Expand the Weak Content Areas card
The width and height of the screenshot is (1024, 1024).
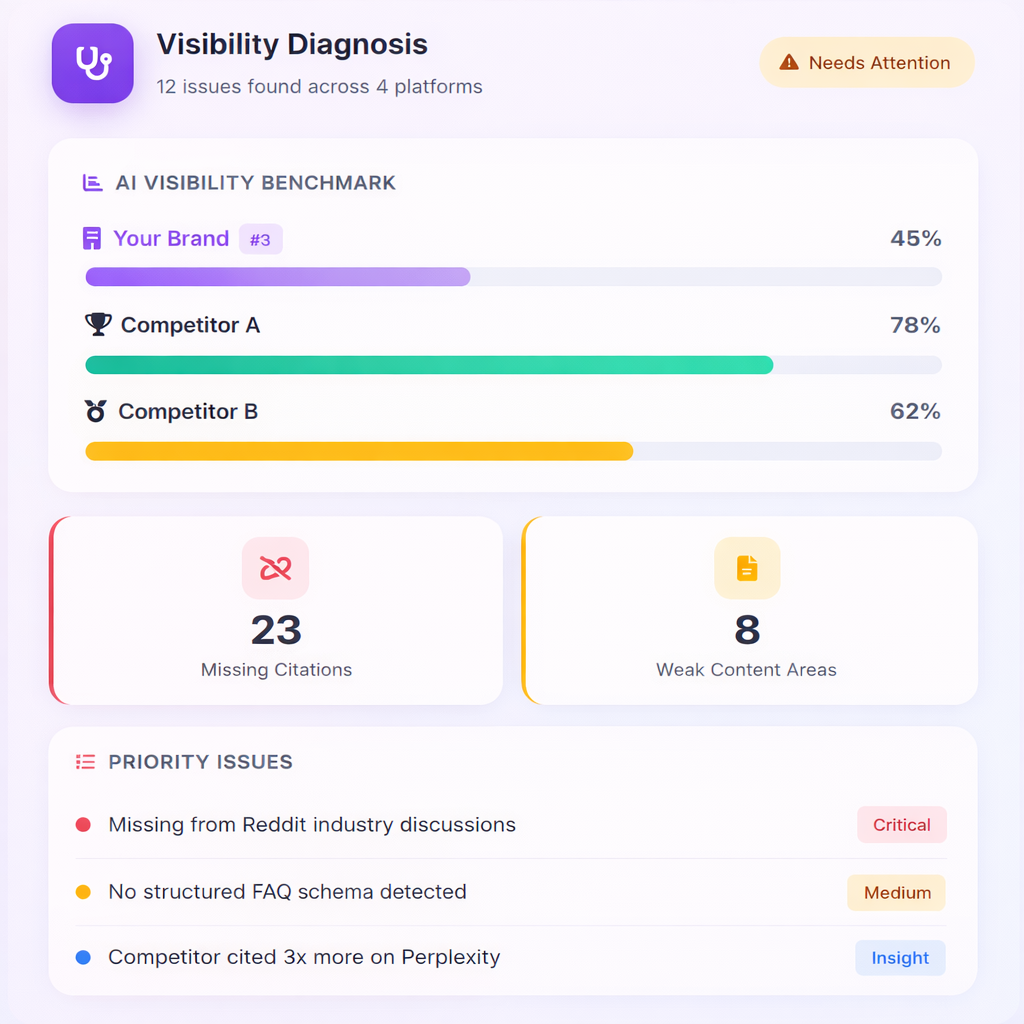[x=746, y=610]
